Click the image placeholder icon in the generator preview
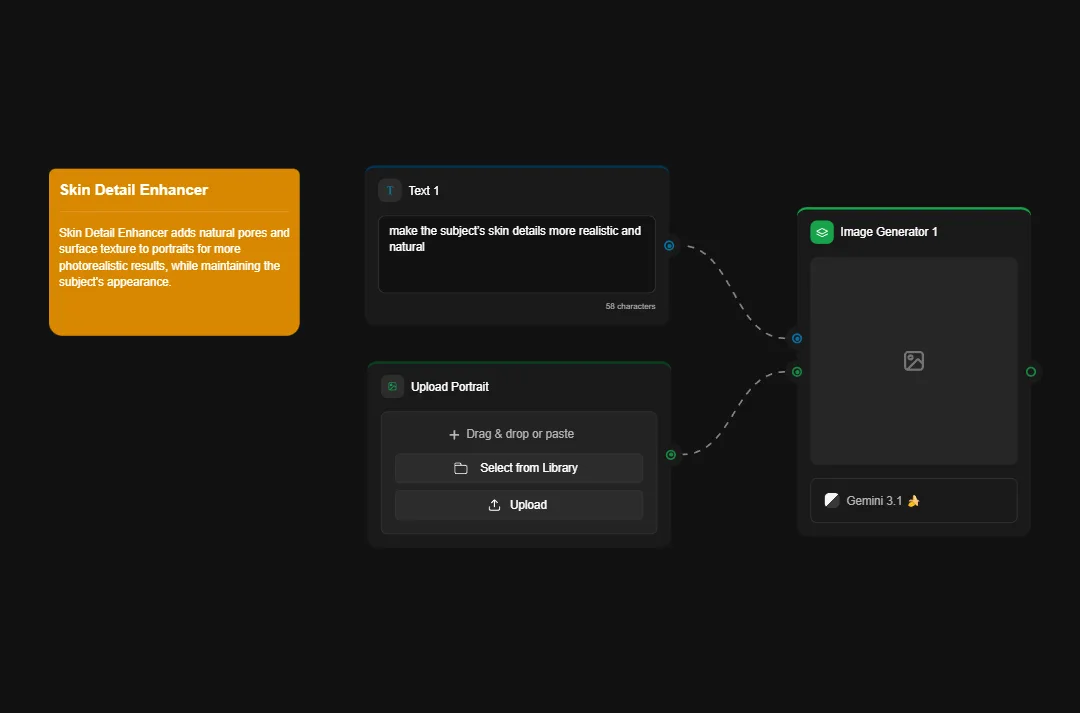This screenshot has width=1080, height=713. 913,361
